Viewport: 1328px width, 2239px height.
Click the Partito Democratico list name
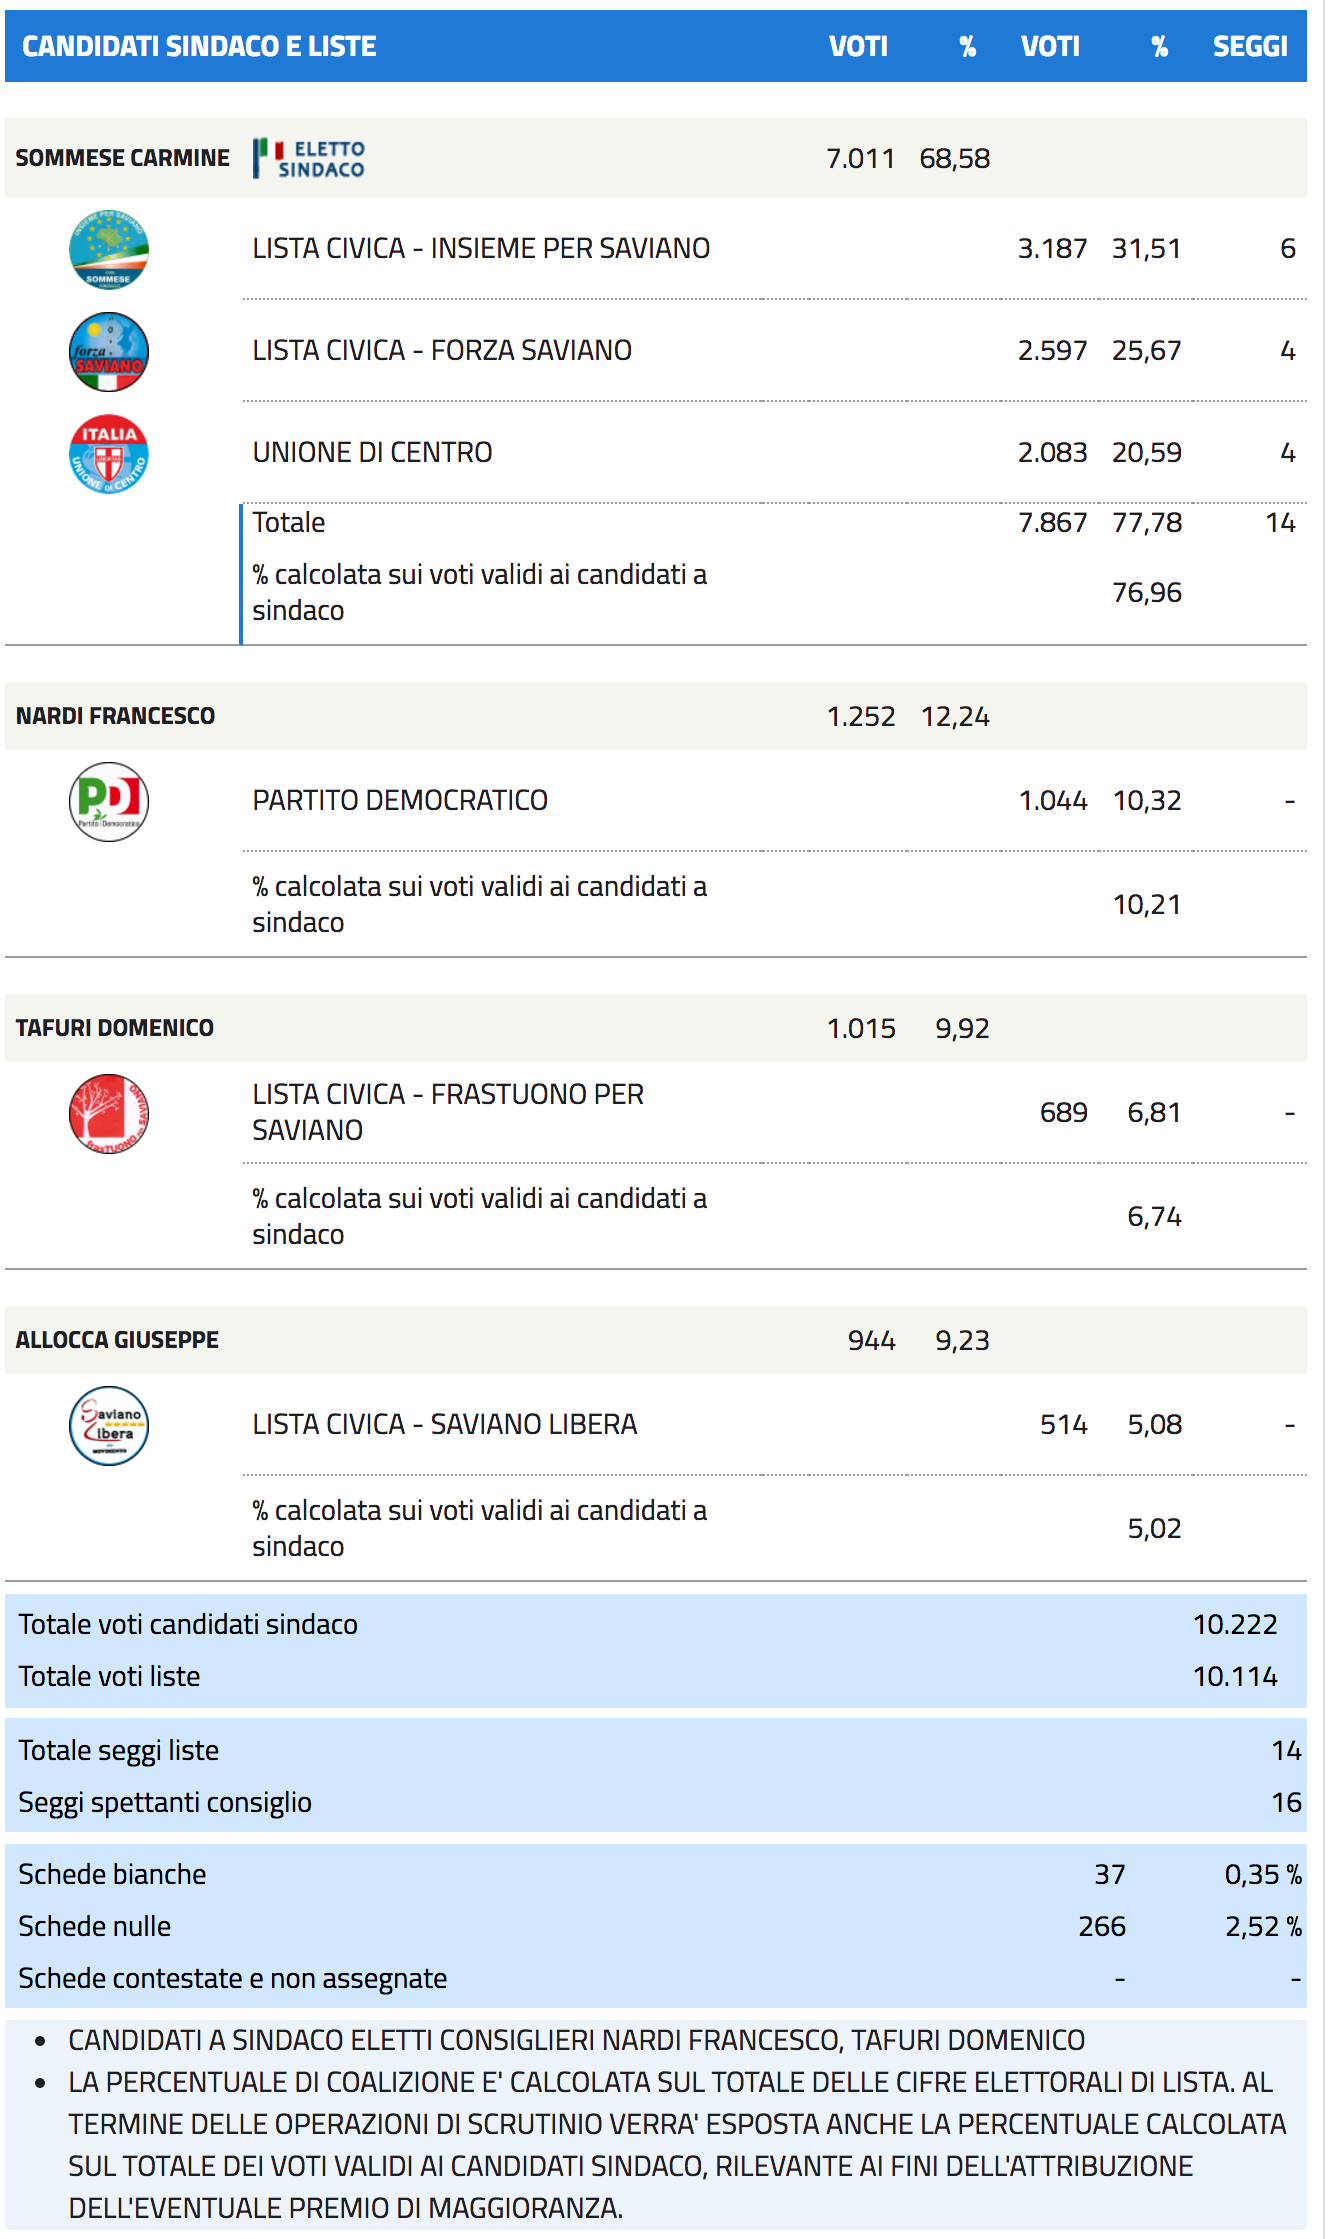tap(400, 801)
